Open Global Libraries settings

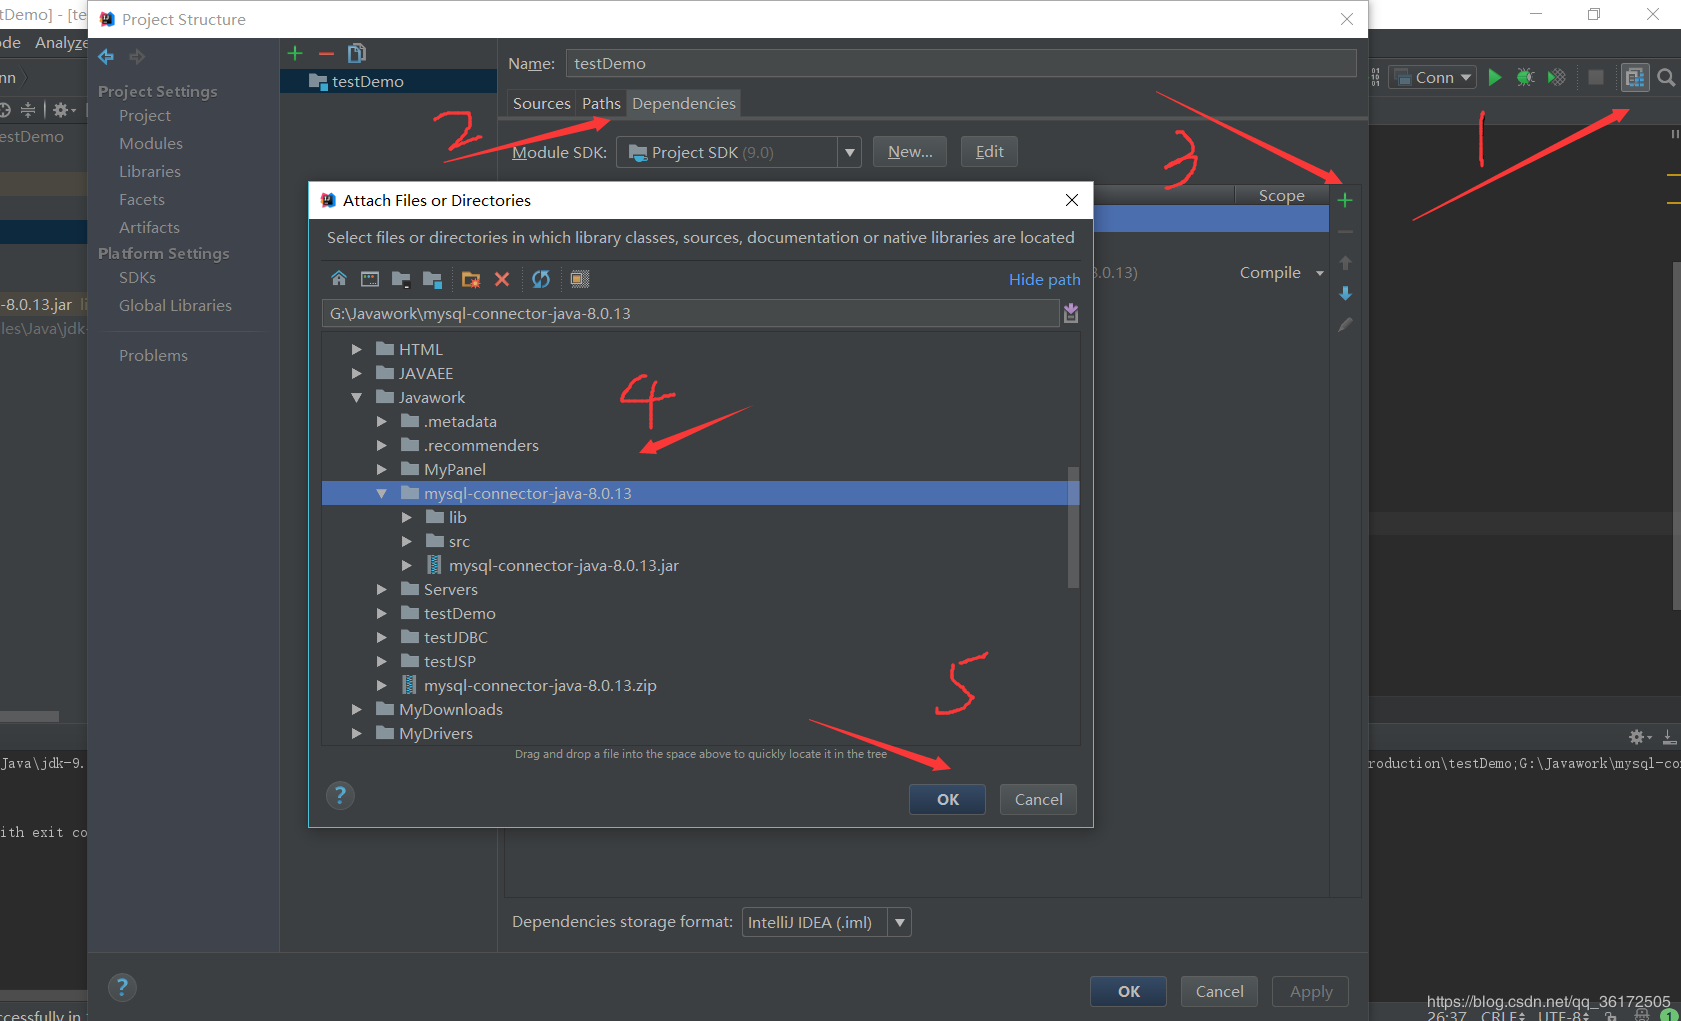pos(175,305)
